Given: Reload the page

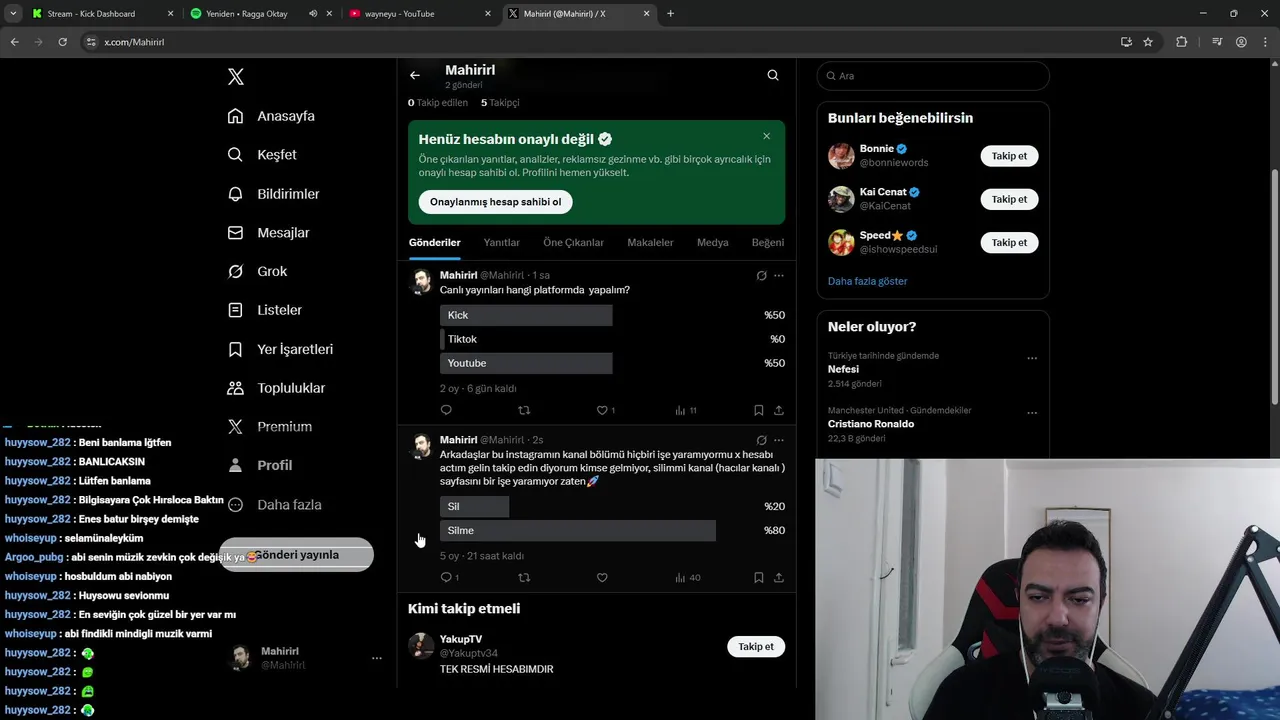Looking at the screenshot, I should (62, 42).
